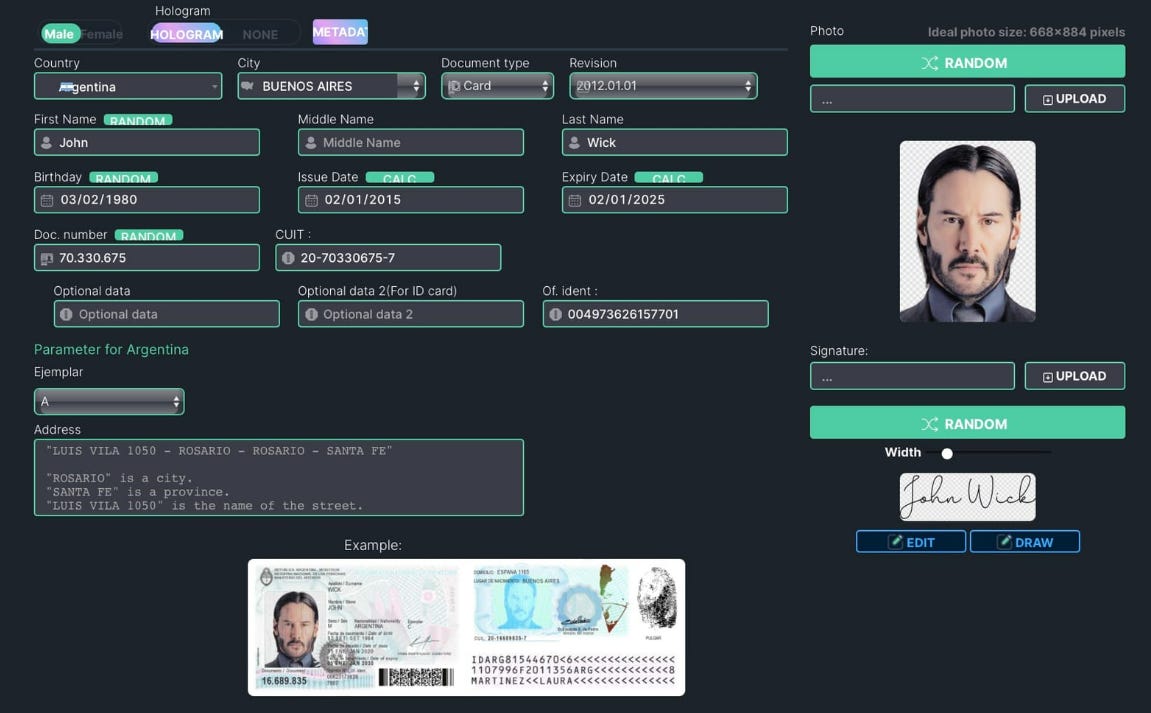Adjust the signature Width slider
Image resolution: width=1151 pixels, height=713 pixels.
click(x=947, y=453)
